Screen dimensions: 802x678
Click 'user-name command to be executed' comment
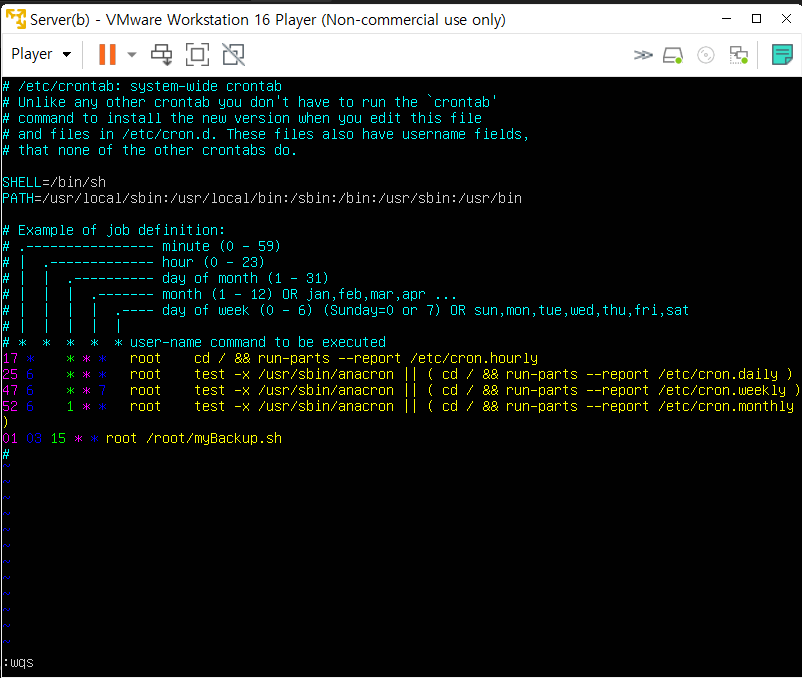click(258, 342)
